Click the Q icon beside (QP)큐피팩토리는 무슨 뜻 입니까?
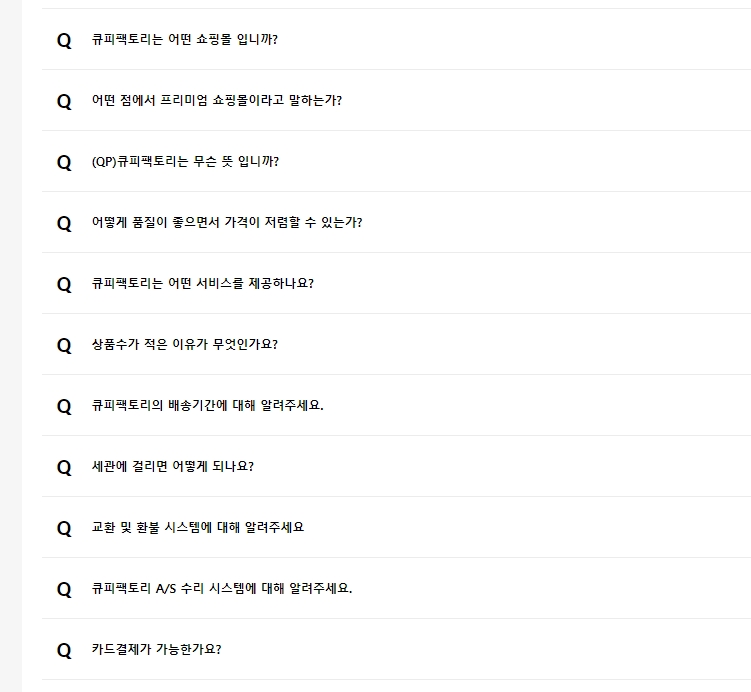This screenshot has width=751, height=692. (64, 162)
